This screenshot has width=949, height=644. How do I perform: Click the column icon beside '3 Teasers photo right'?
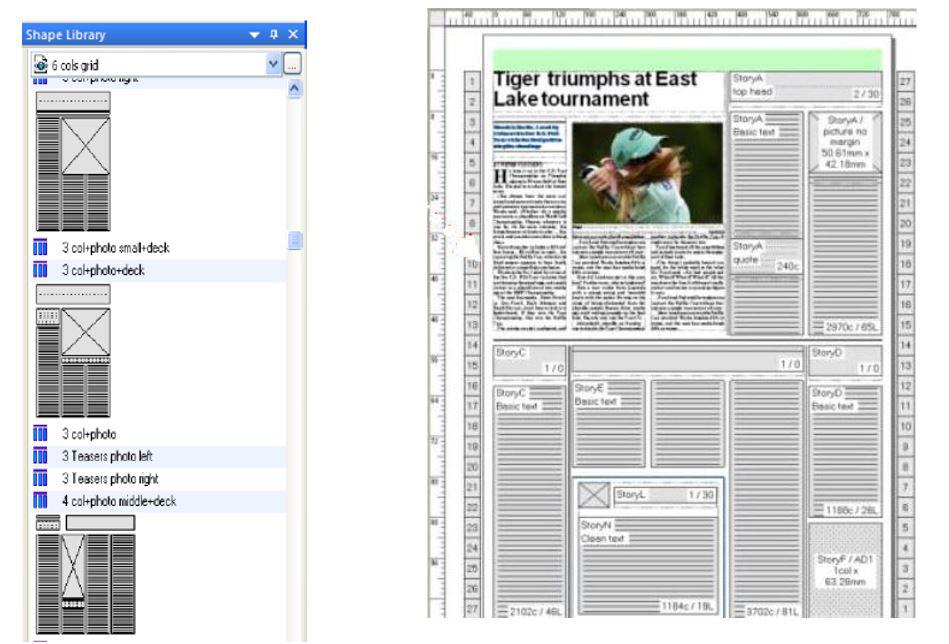coord(40,478)
